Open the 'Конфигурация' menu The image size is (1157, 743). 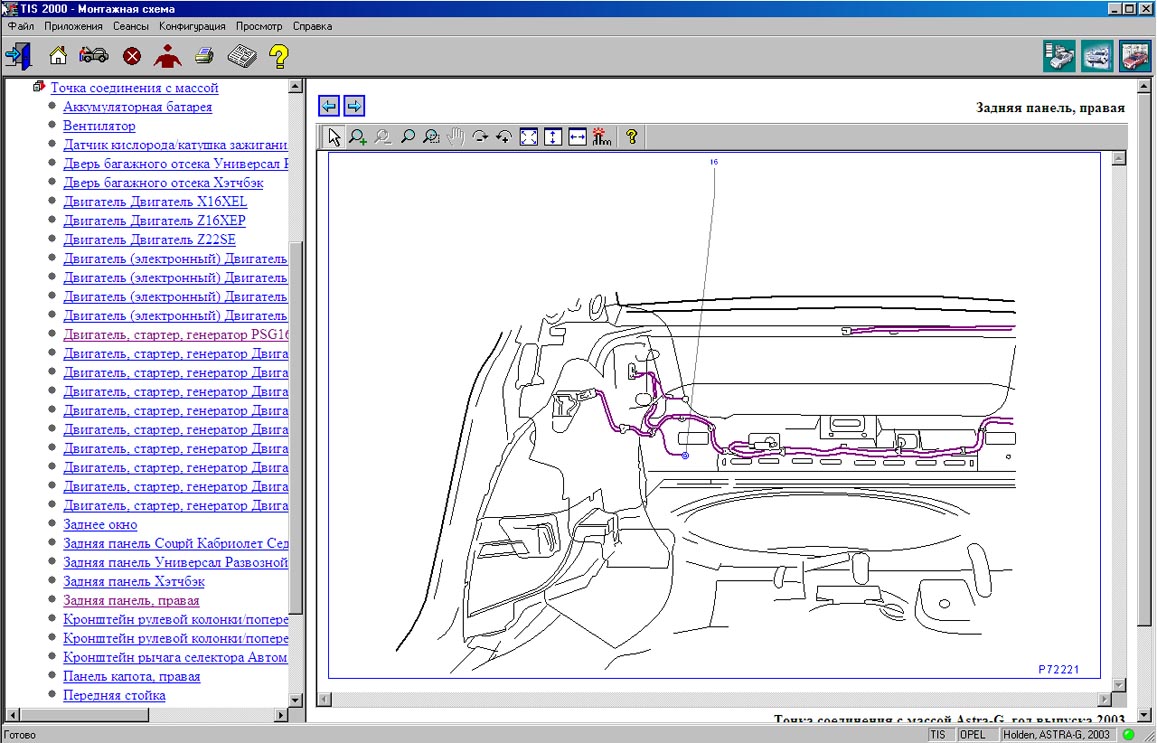192,26
